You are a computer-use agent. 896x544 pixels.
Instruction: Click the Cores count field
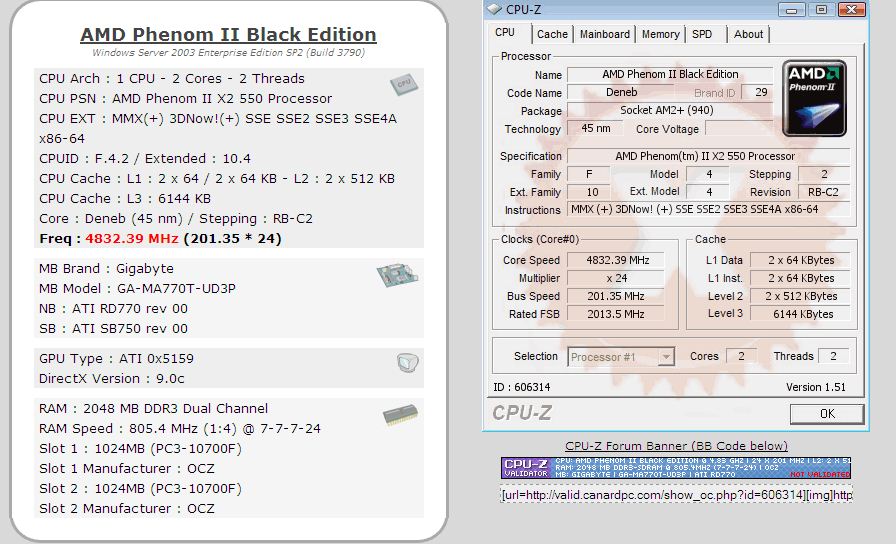coord(741,356)
